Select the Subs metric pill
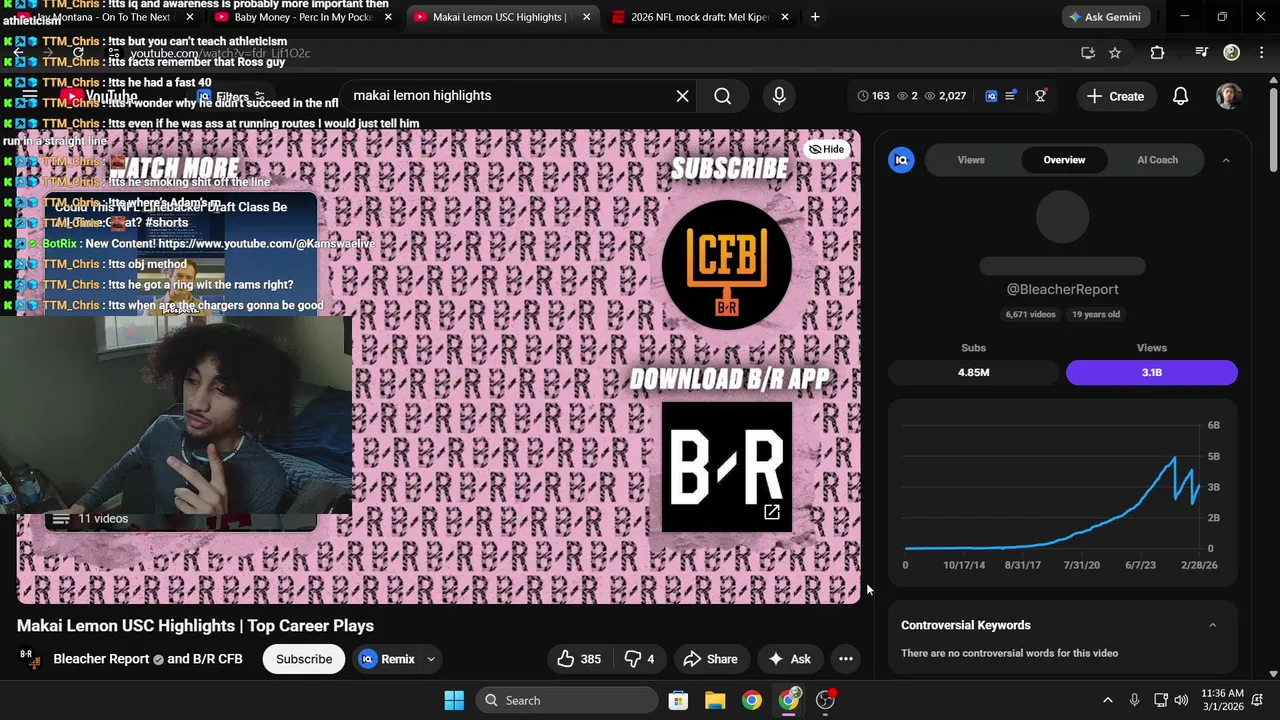 coord(973,372)
